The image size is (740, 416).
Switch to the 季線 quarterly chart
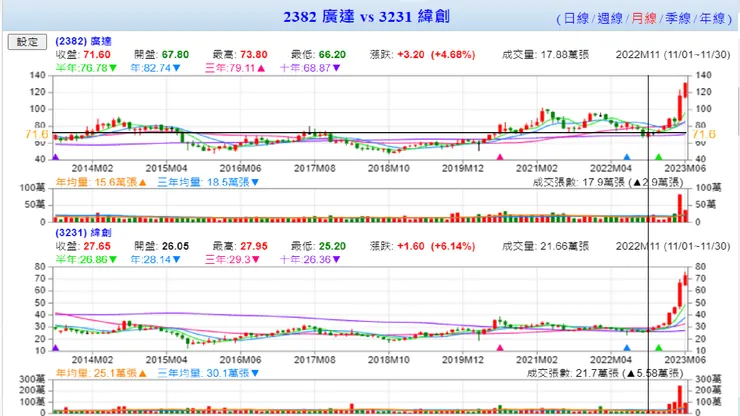[678, 18]
